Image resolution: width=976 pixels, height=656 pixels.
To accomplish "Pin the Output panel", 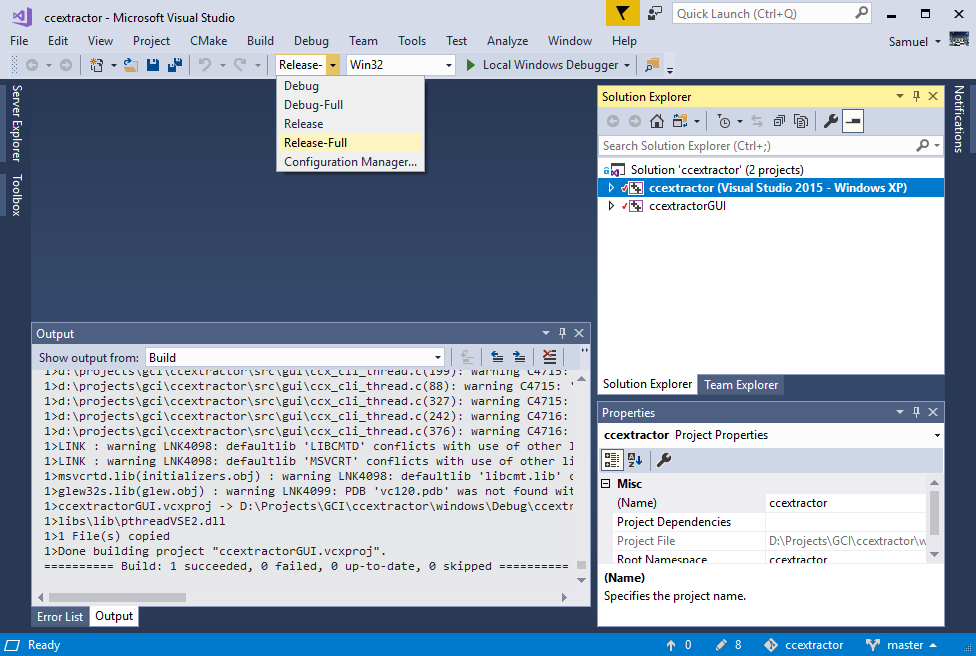I will click(562, 334).
